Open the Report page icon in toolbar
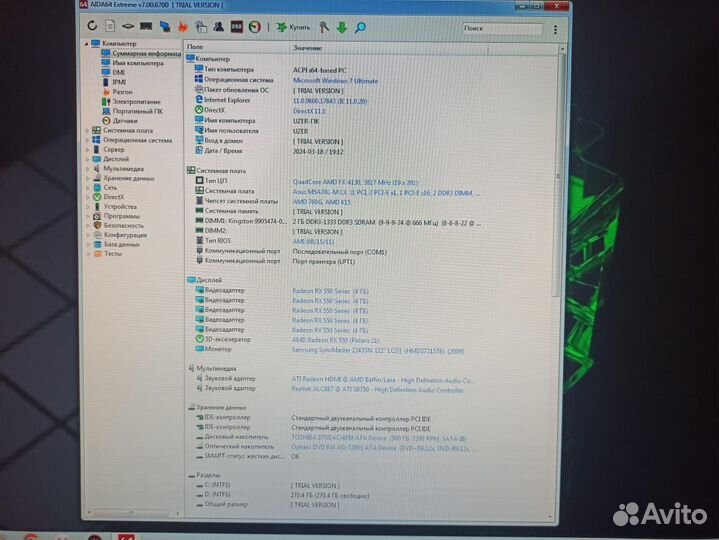This screenshot has width=719, height=540. click(109, 26)
